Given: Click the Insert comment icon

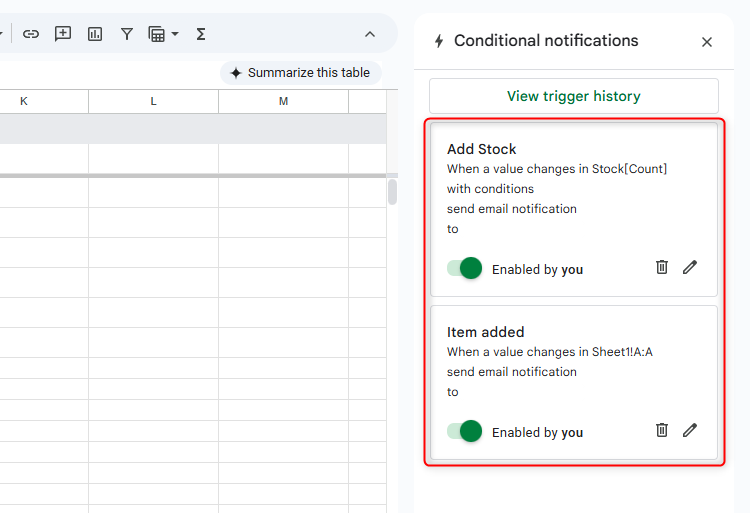Looking at the screenshot, I should 63,34.
